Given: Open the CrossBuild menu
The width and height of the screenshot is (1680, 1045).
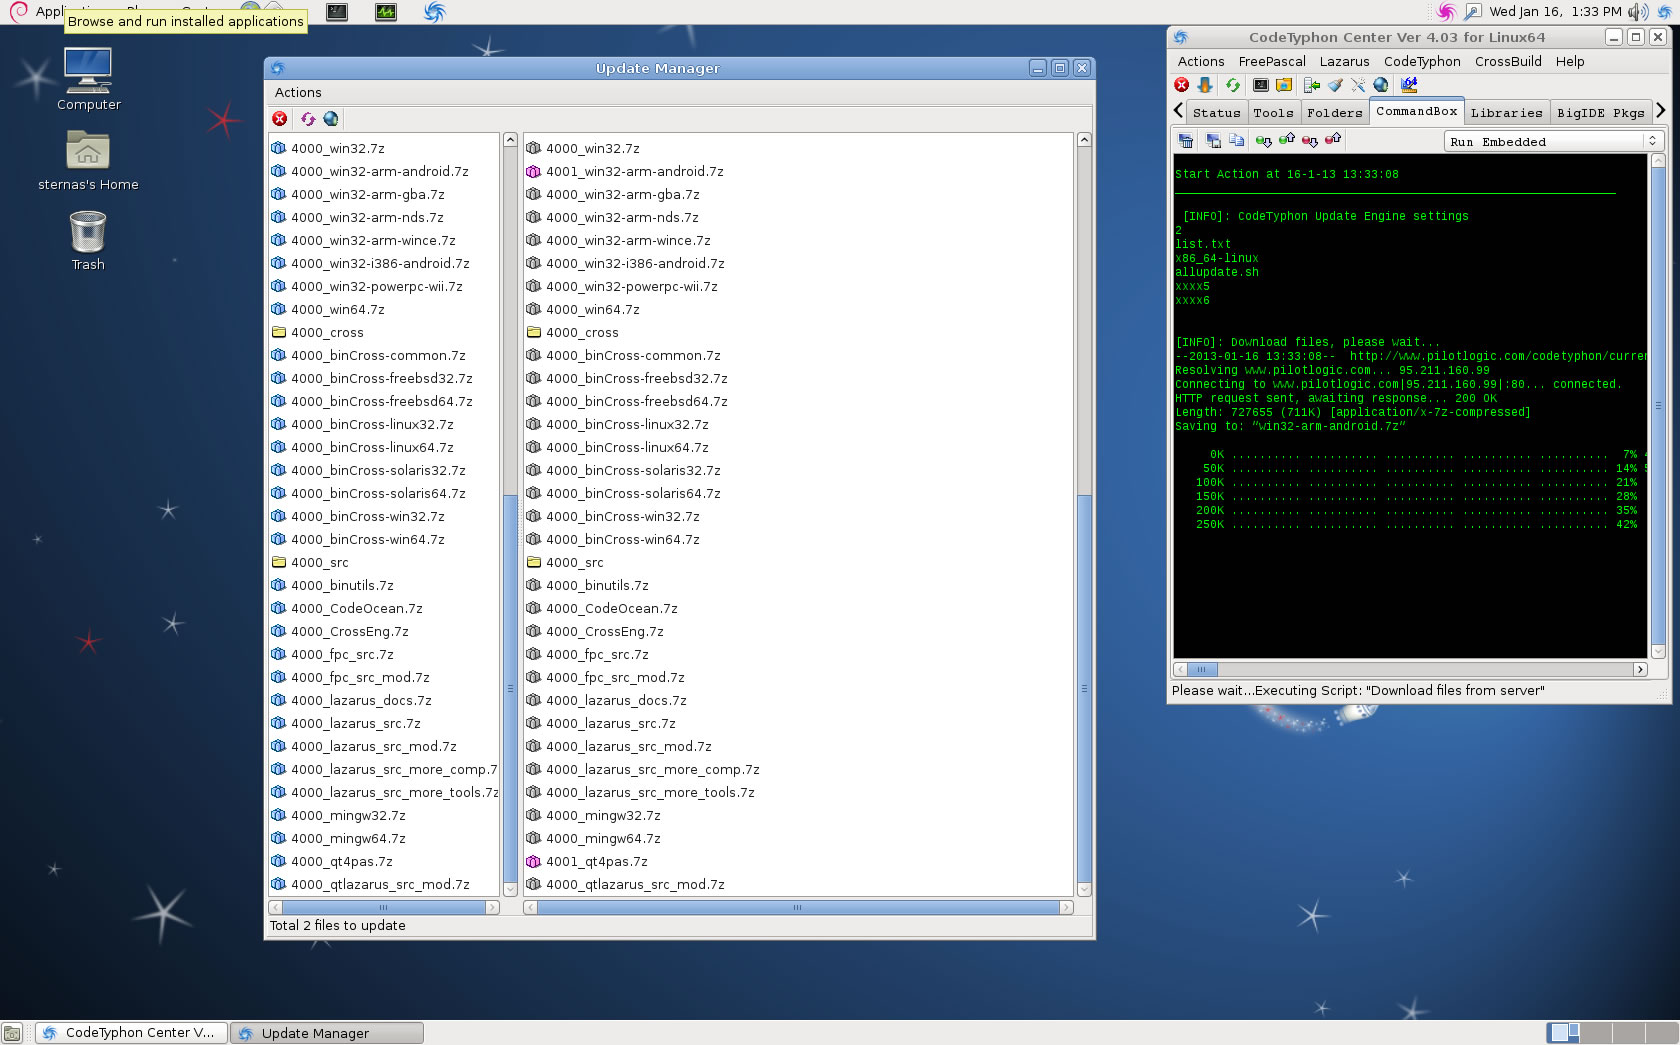Looking at the screenshot, I should point(1508,61).
